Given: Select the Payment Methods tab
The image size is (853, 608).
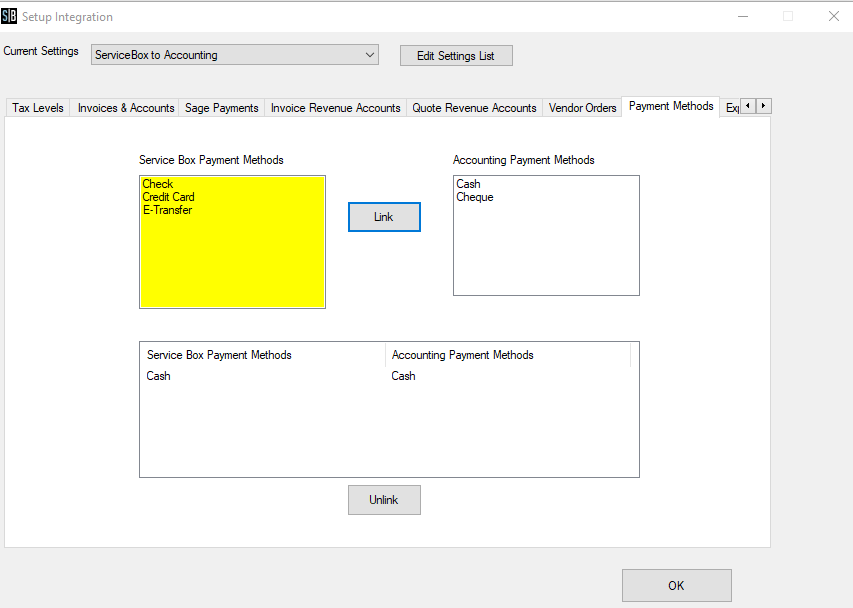Looking at the screenshot, I should (x=671, y=106).
